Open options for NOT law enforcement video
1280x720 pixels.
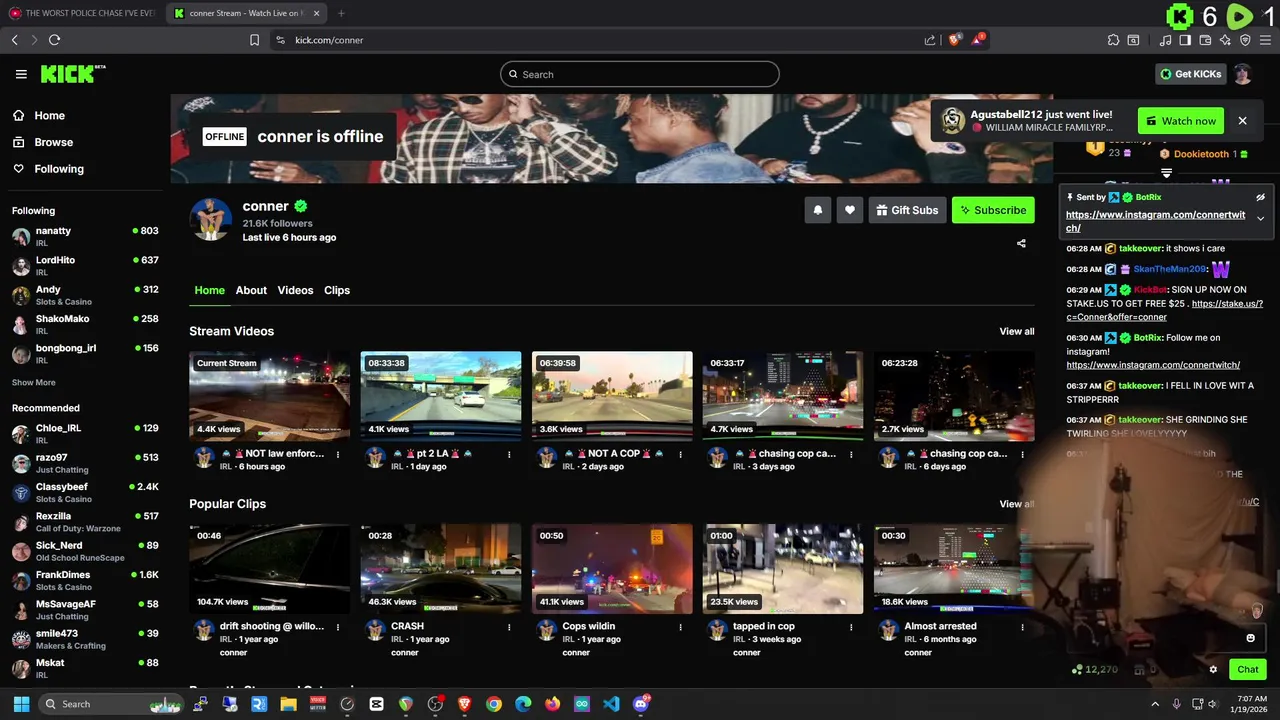tap(338, 454)
